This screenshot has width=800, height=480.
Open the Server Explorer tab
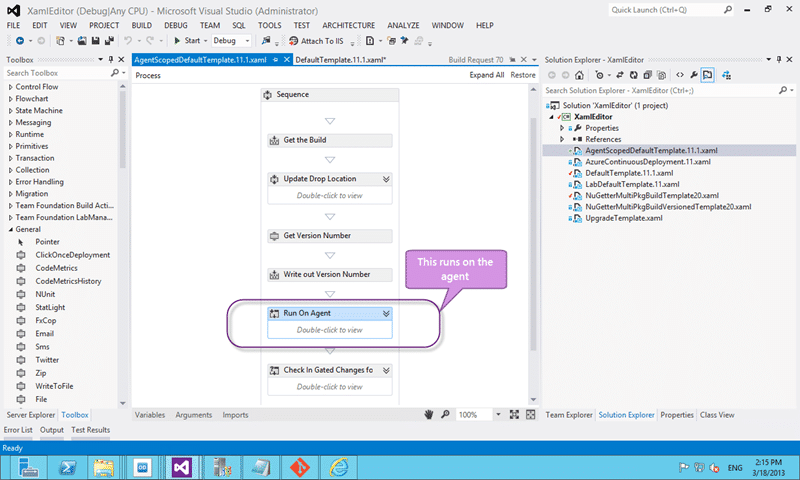pyautogui.click(x=31, y=415)
